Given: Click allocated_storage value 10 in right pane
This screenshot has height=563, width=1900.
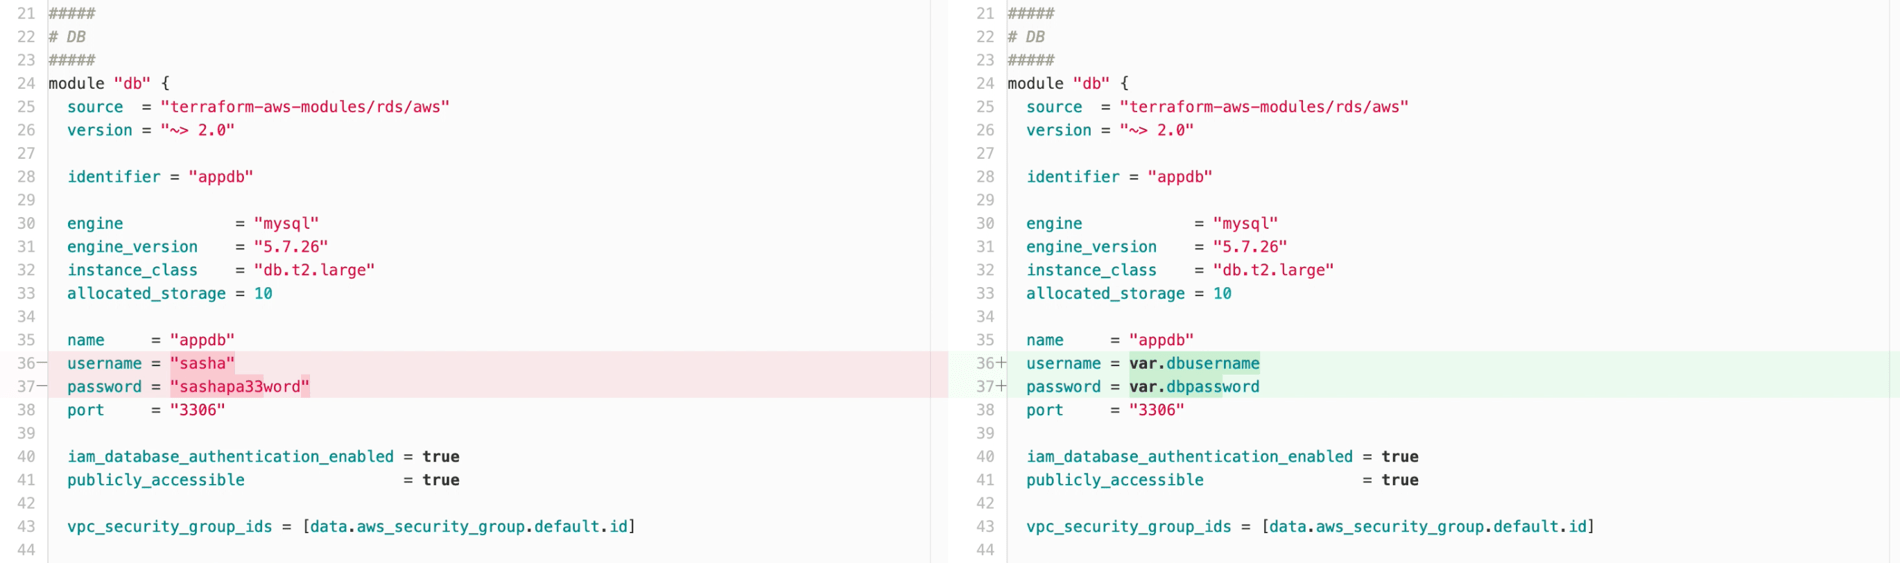Looking at the screenshot, I should click(1222, 293).
